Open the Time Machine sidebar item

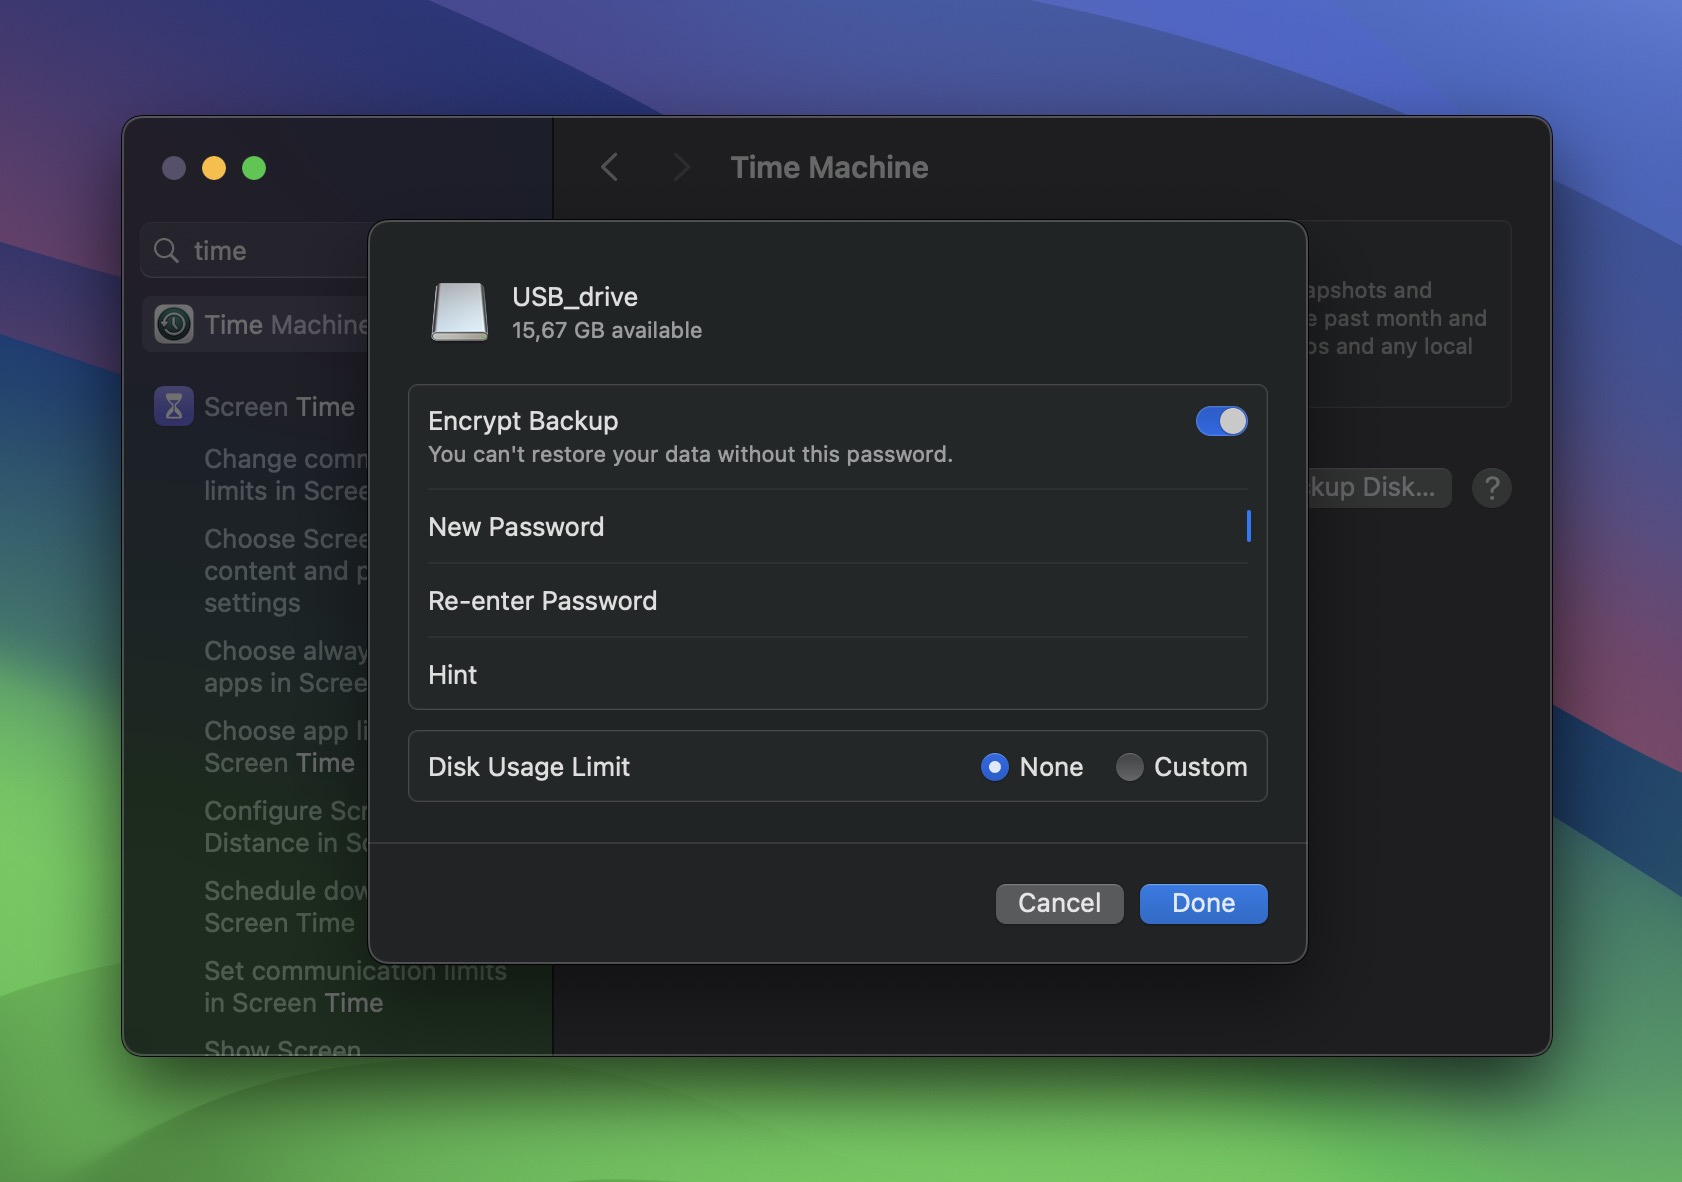pos(257,324)
